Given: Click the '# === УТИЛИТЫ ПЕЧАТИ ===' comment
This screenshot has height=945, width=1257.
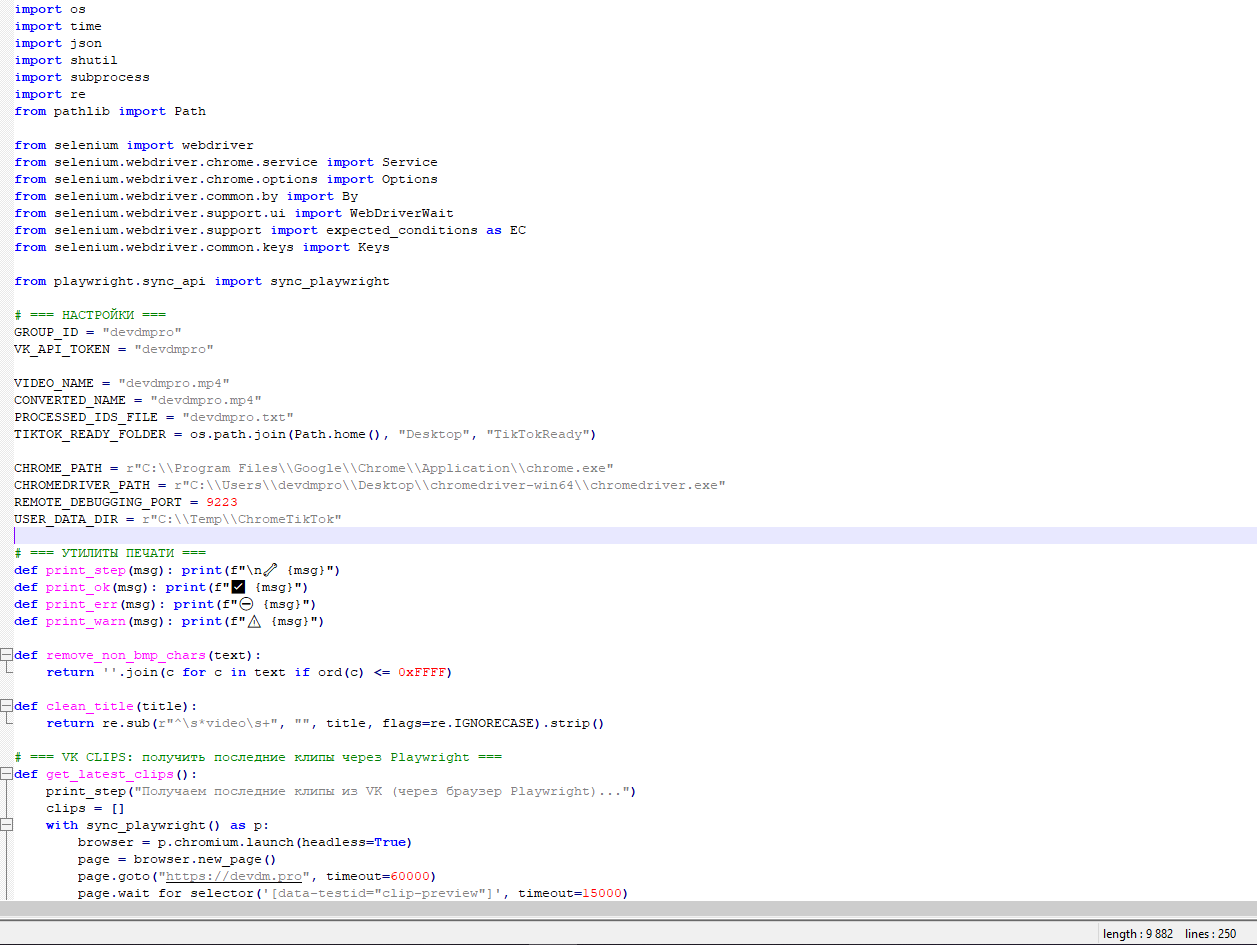Looking at the screenshot, I should [x=110, y=553].
